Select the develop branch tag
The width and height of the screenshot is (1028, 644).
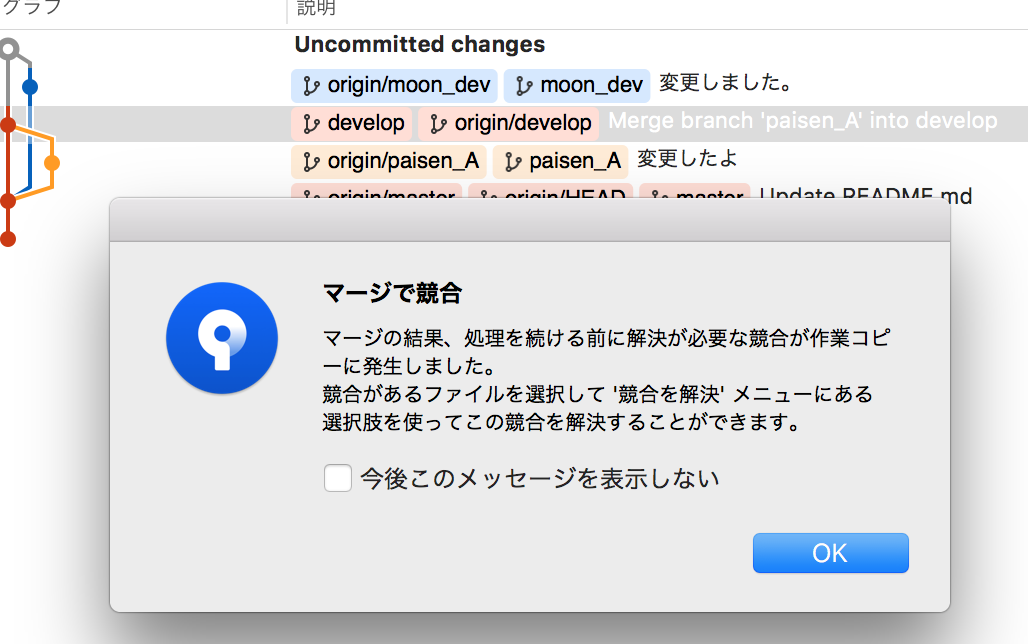pyautogui.click(x=352, y=123)
